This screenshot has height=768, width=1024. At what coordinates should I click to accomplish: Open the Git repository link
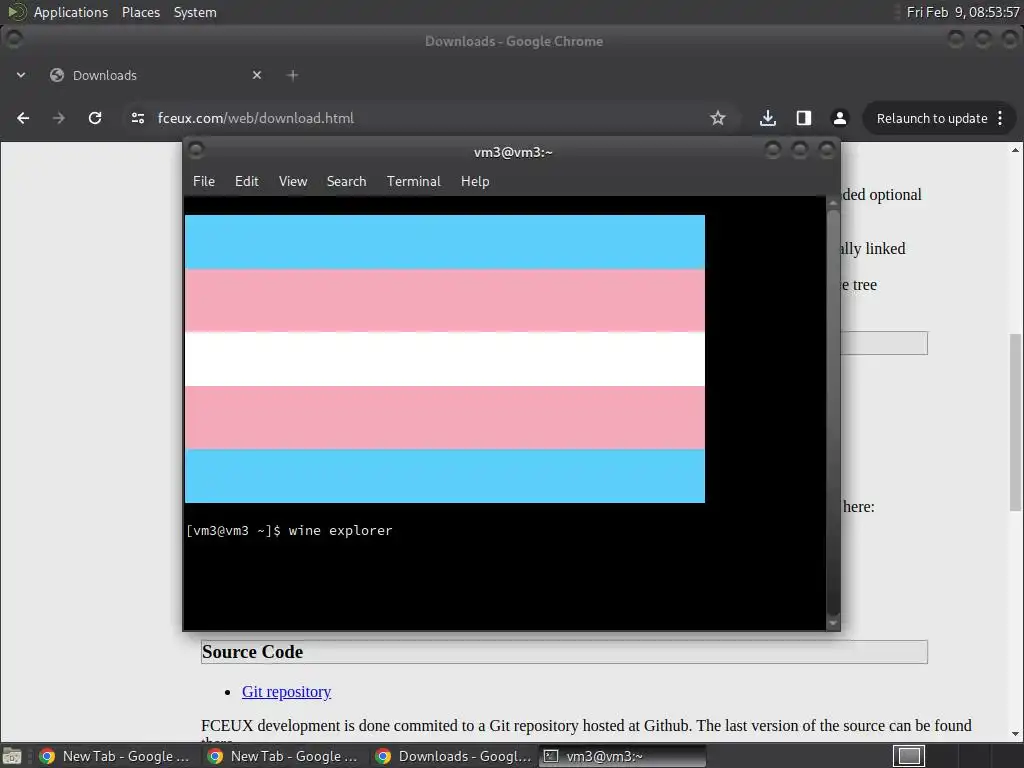[x=286, y=692]
